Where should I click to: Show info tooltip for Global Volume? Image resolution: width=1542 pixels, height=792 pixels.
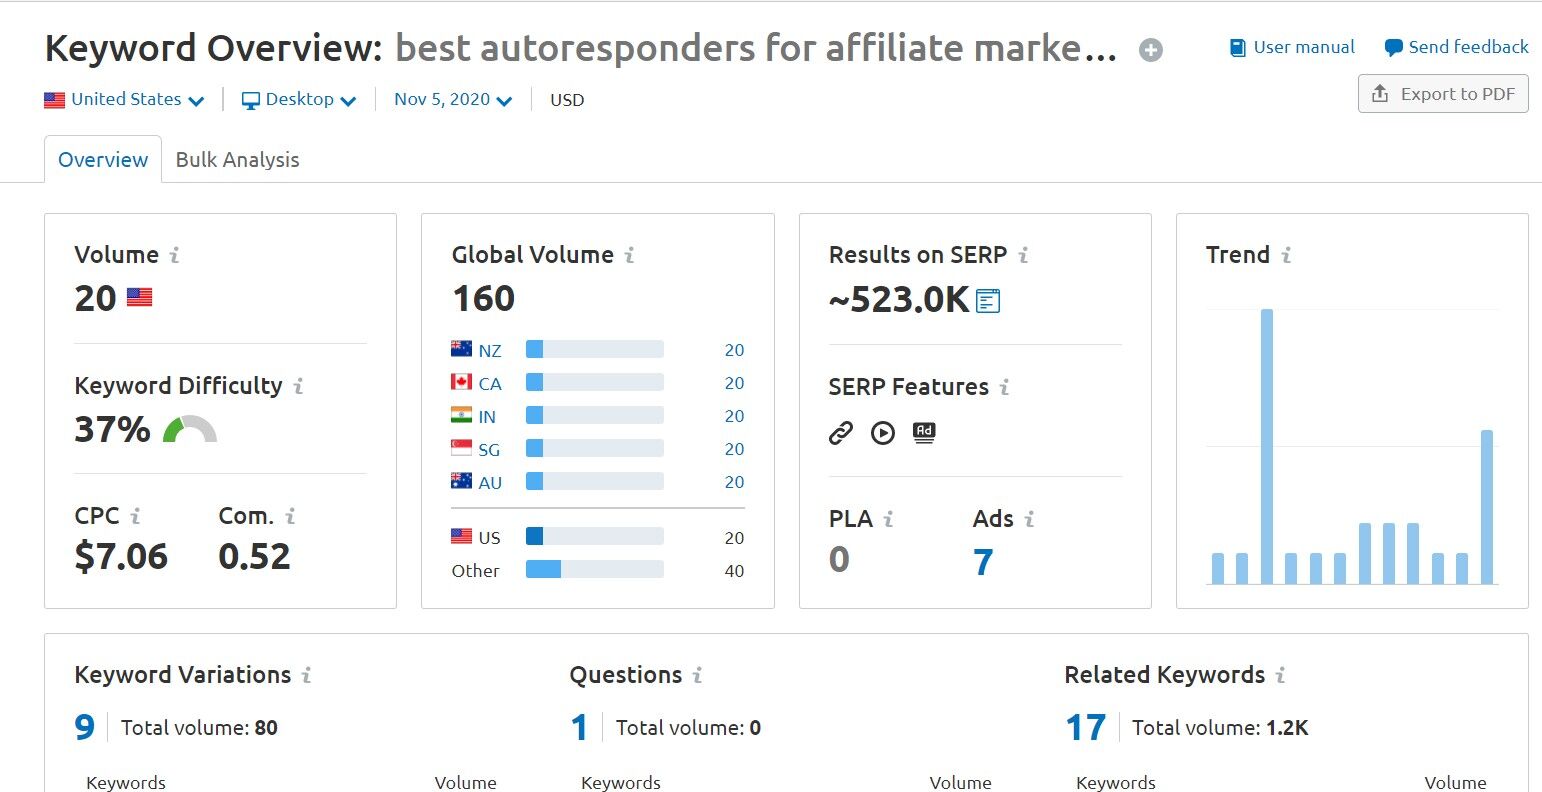click(629, 256)
